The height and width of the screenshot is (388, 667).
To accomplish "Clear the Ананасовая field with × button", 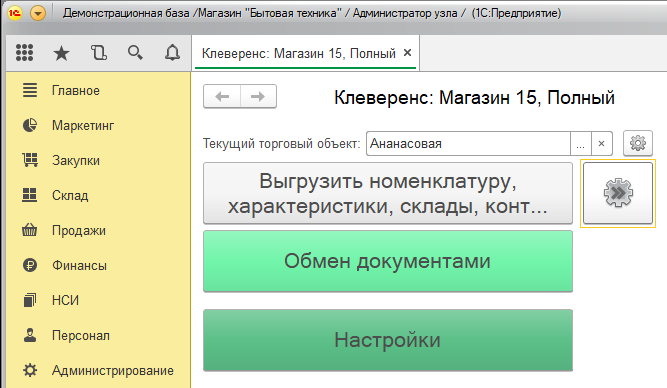I will click(x=601, y=144).
